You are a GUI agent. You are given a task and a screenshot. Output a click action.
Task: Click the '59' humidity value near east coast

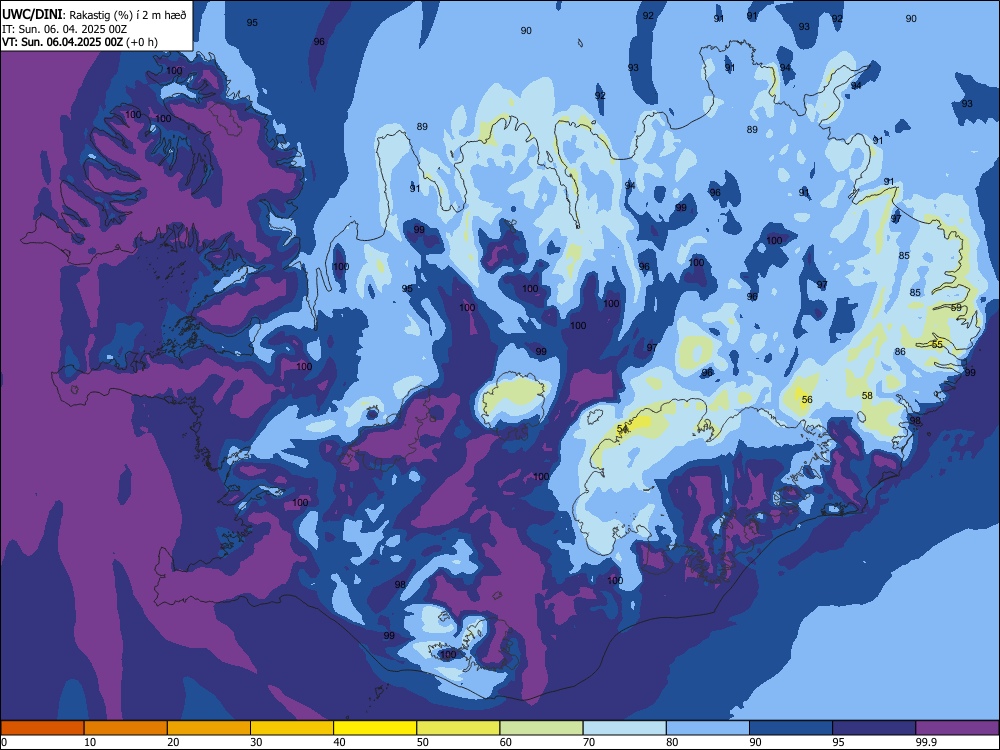[956, 307]
